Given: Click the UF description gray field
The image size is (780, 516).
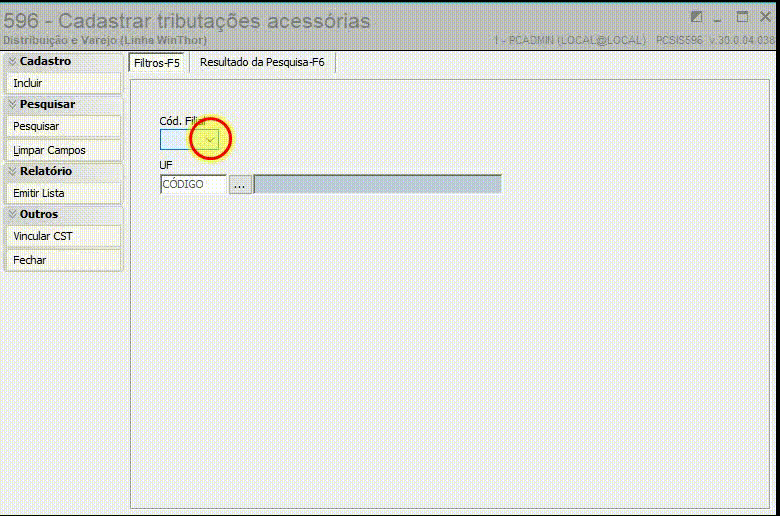Looking at the screenshot, I should 378,184.
